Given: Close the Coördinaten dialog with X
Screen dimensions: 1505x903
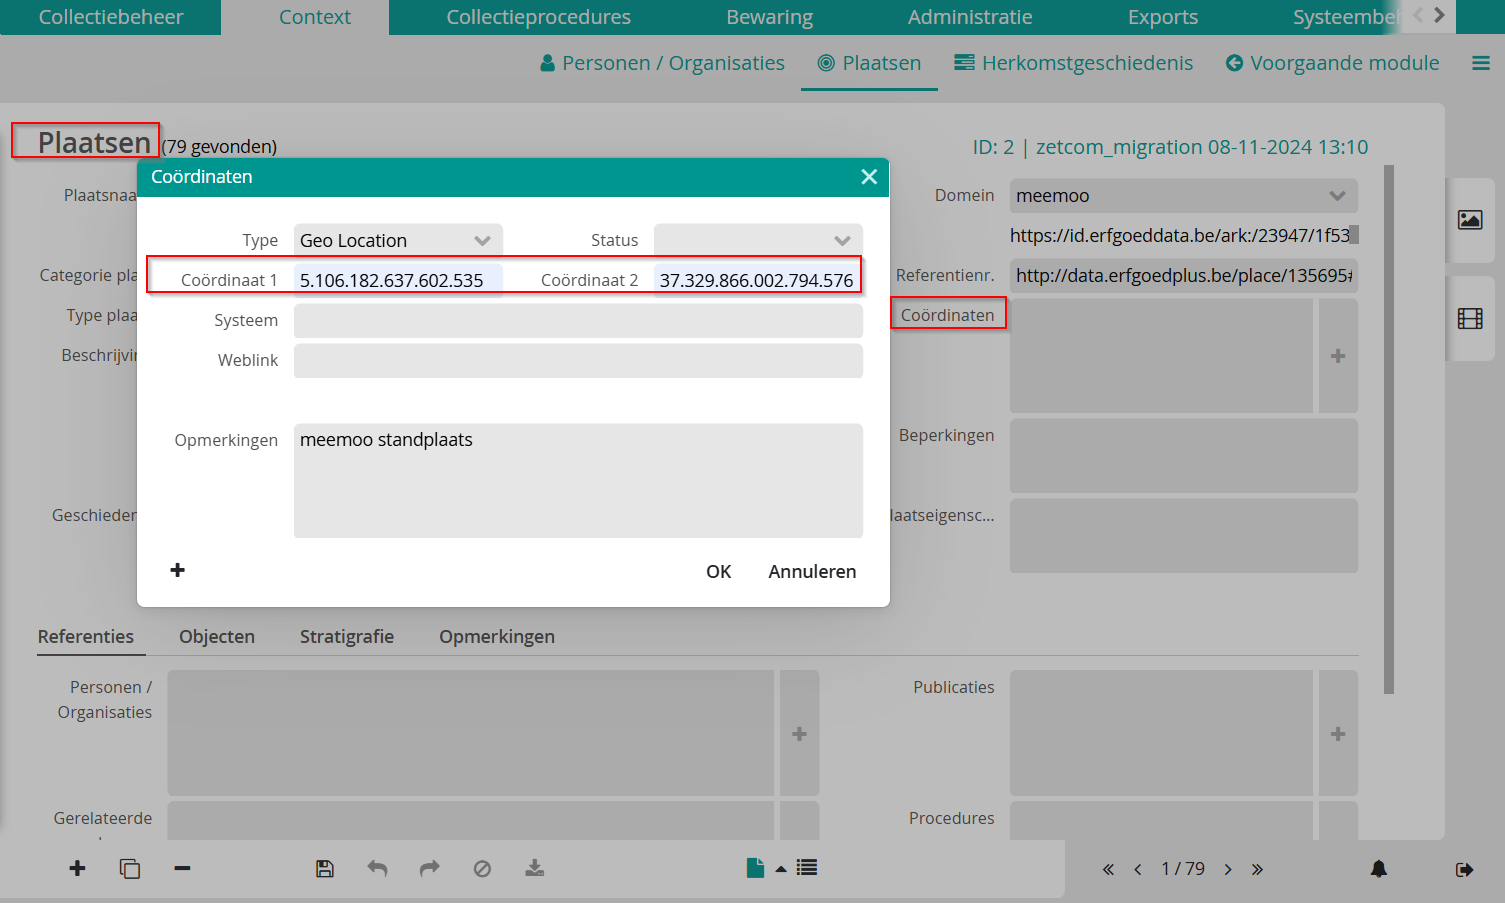Looking at the screenshot, I should 869,177.
